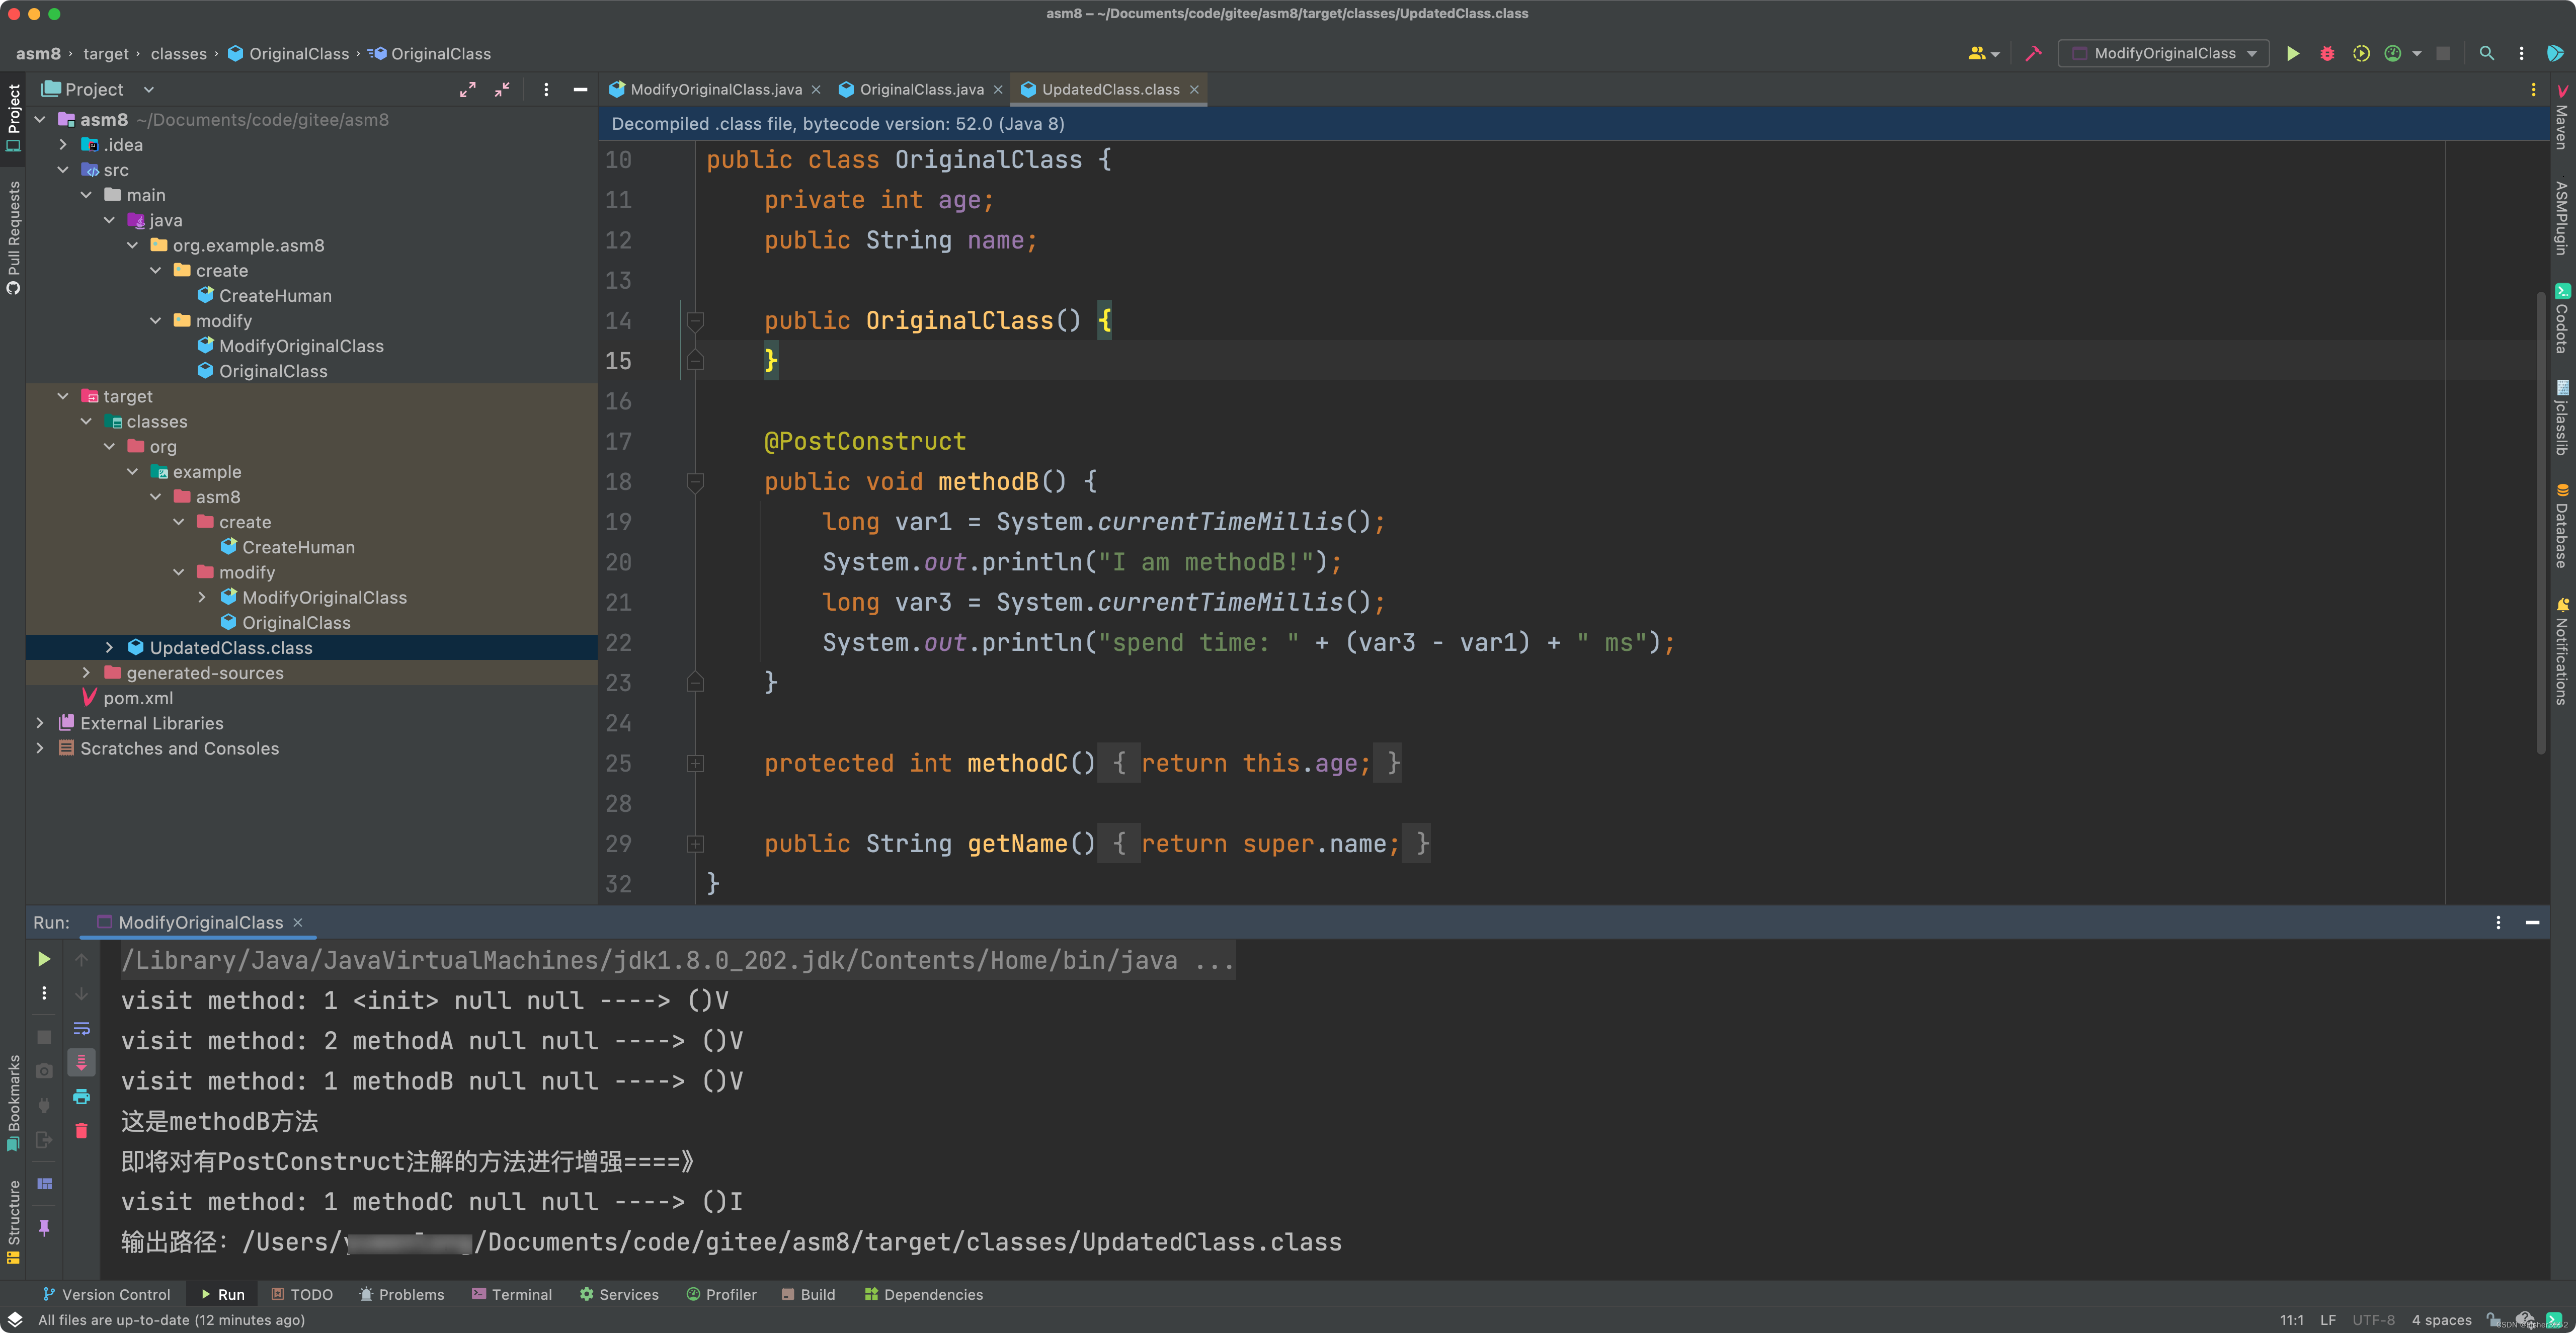Switch to OriginalClass.java editor tab

(920, 89)
